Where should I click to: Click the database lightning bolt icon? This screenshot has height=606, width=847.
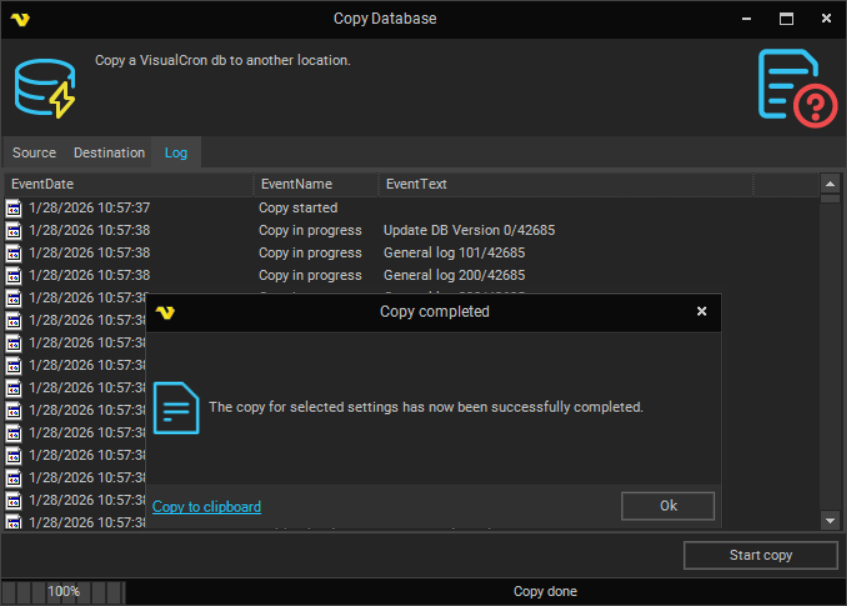pos(45,88)
